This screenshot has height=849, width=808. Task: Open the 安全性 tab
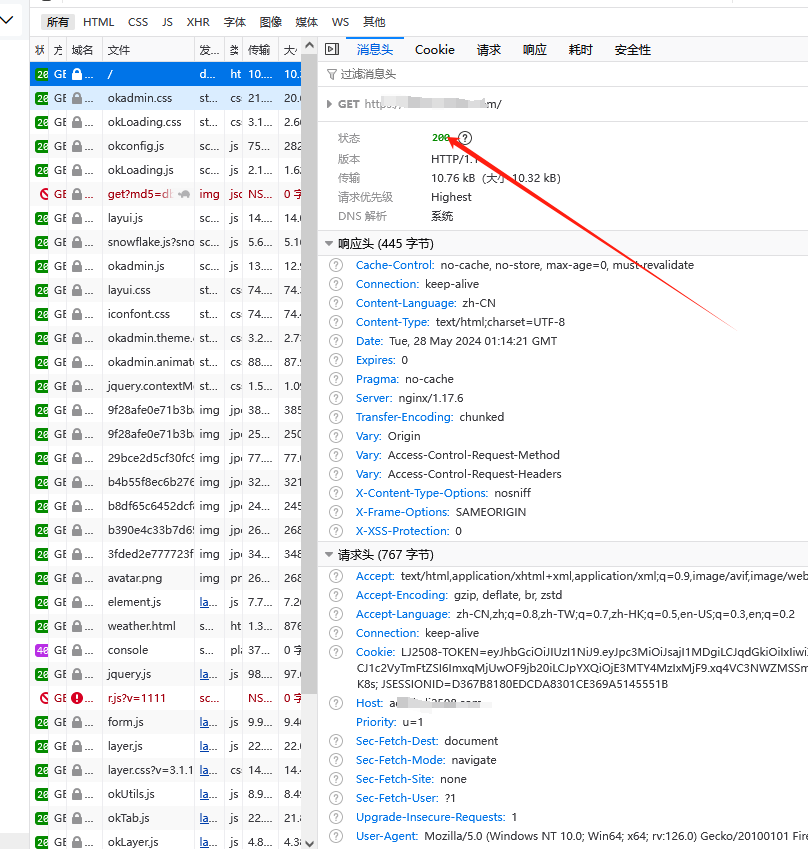tap(633, 50)
